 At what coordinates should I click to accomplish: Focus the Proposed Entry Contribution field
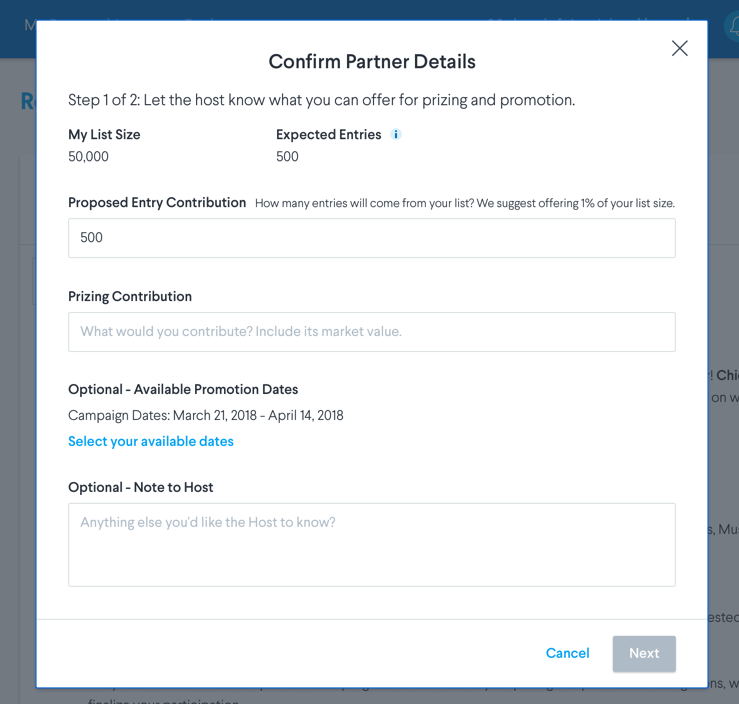372,238
